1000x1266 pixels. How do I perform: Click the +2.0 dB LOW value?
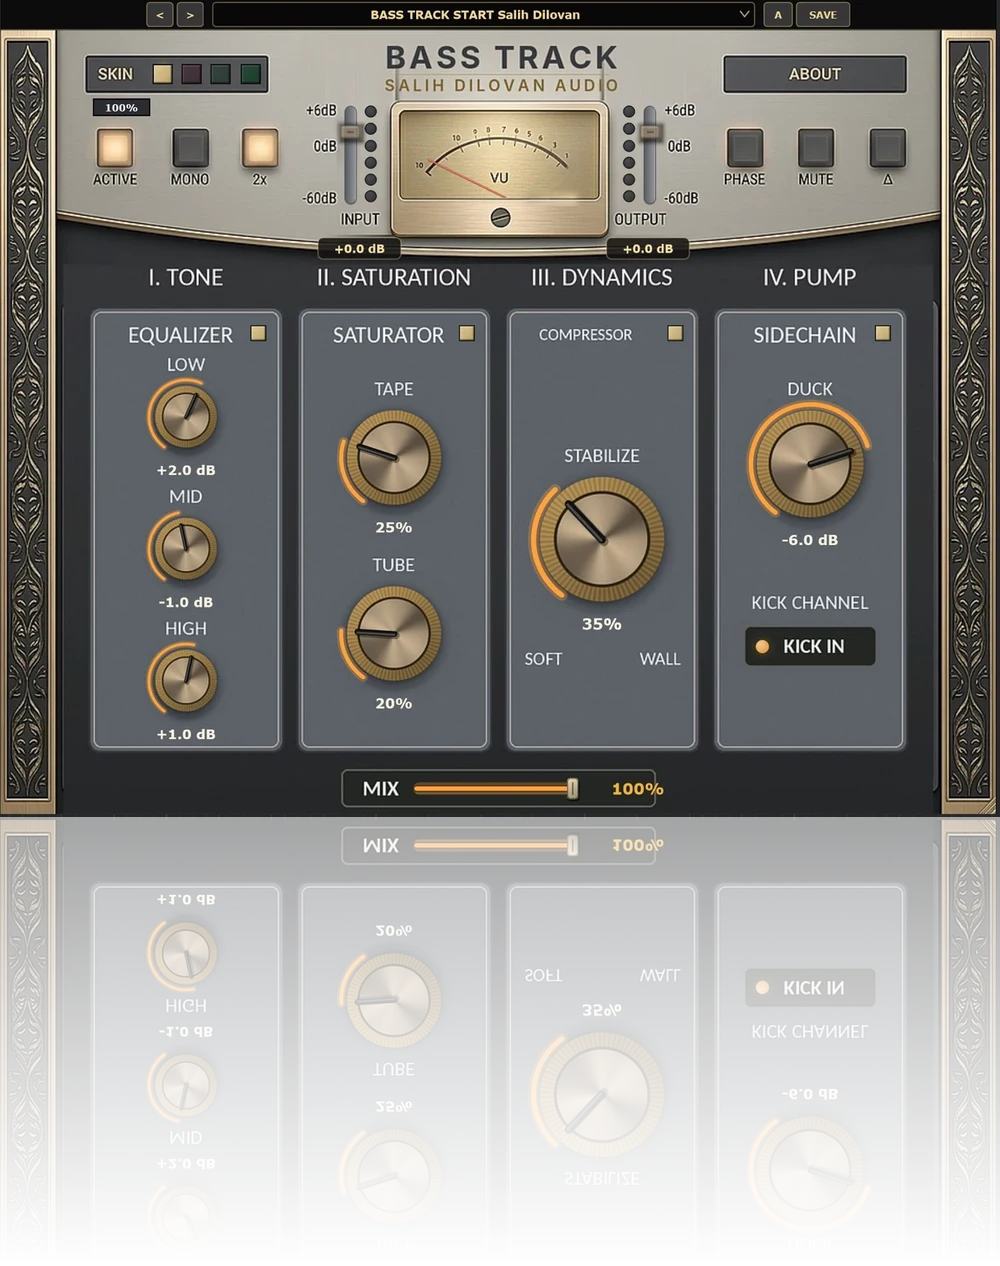coord(186,470)
